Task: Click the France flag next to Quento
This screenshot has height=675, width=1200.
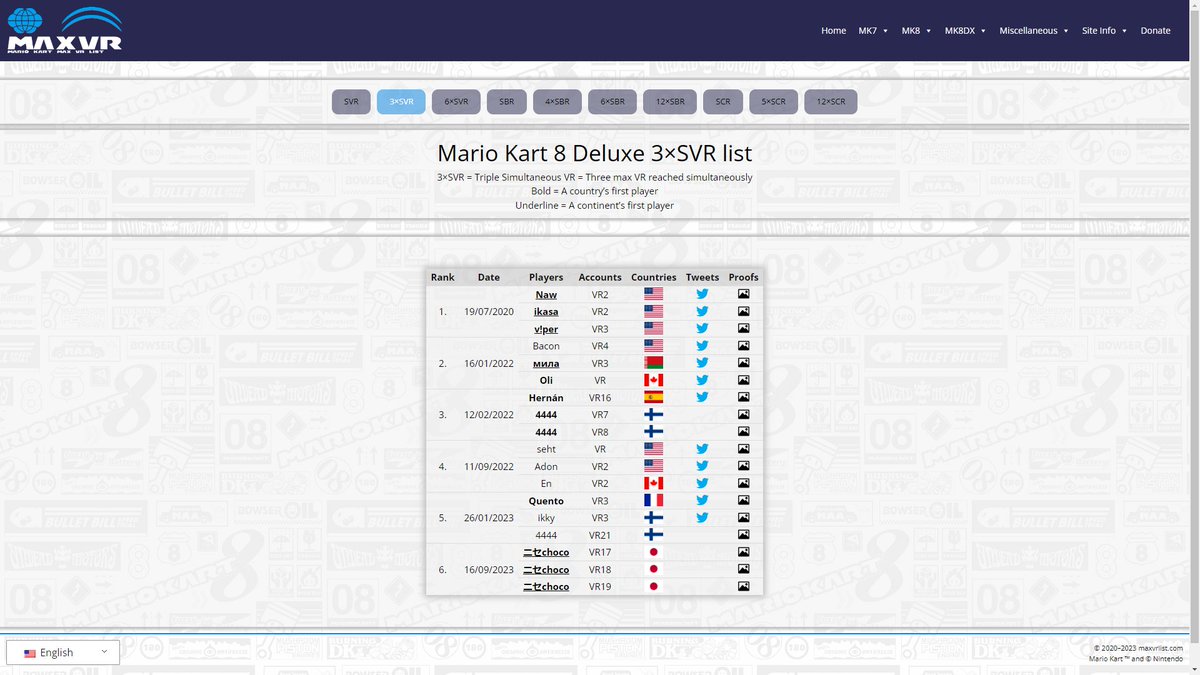Action: click(653, 500)
